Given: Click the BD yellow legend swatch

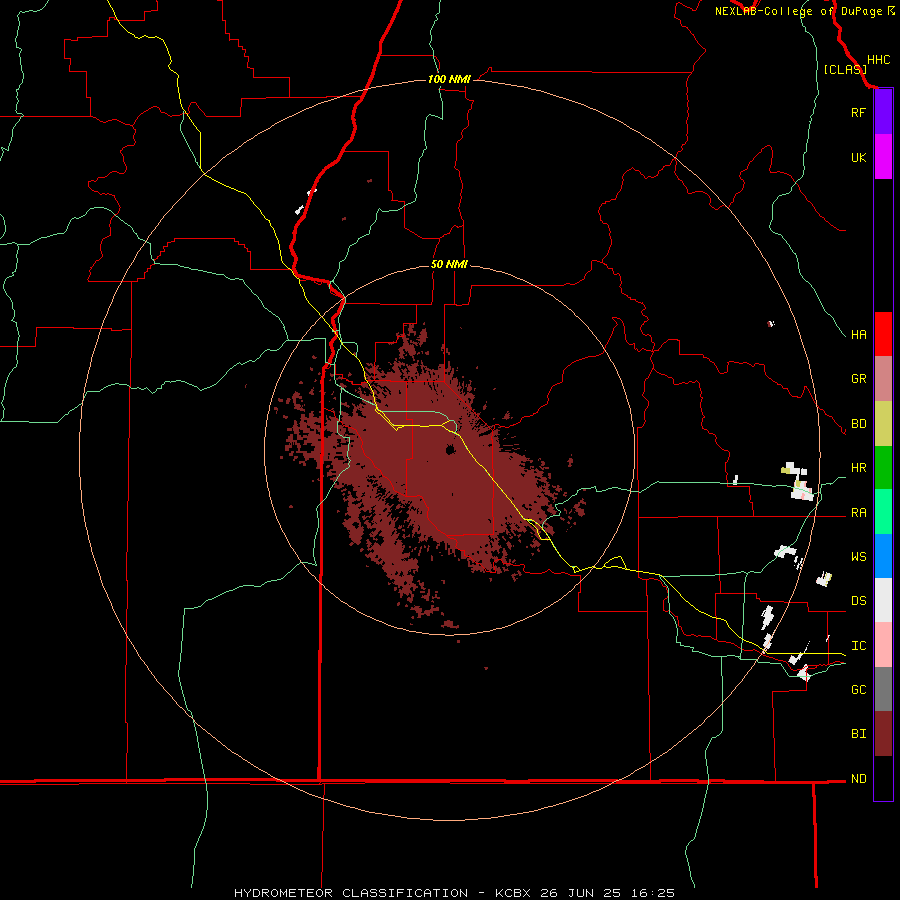Looking at the screenshot, I should 883,424.
